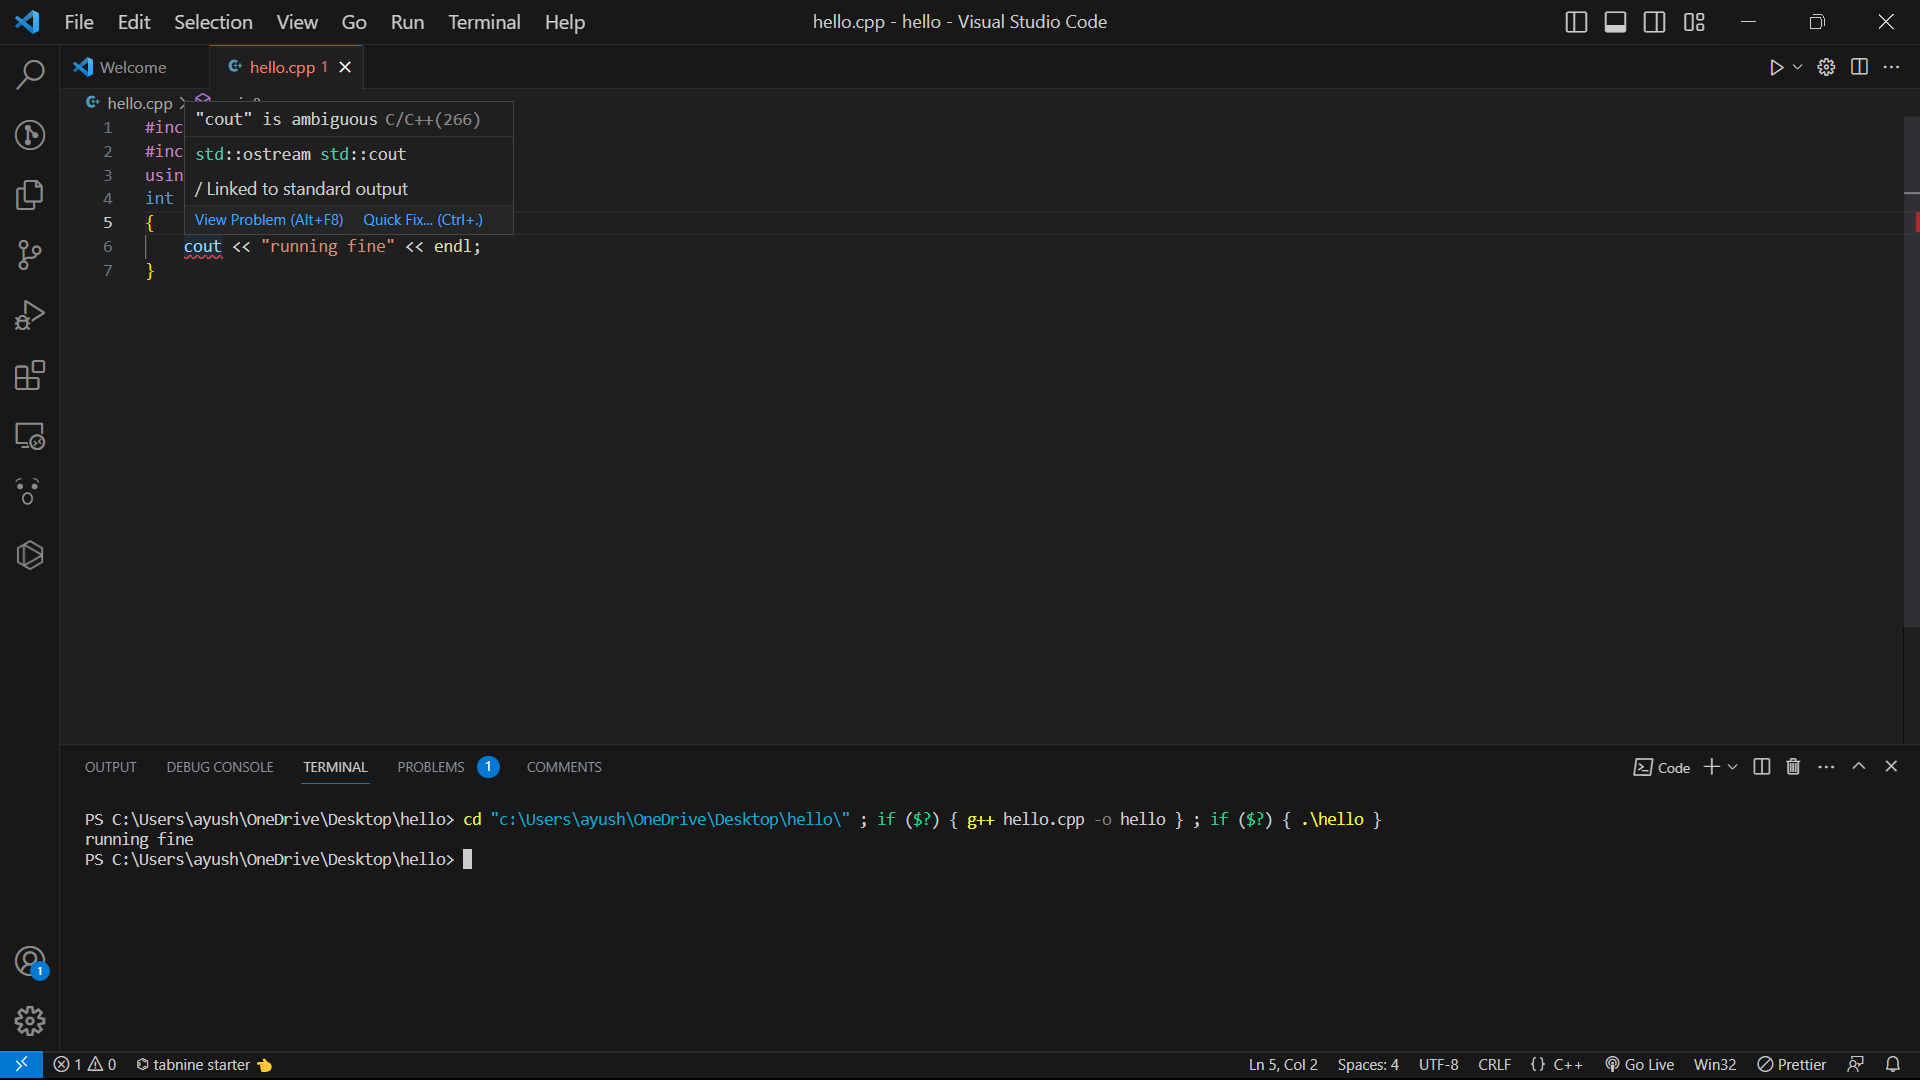The image size is (1920, 1080).
Task: Open the Source Control view
Action: tap(30, 255)
